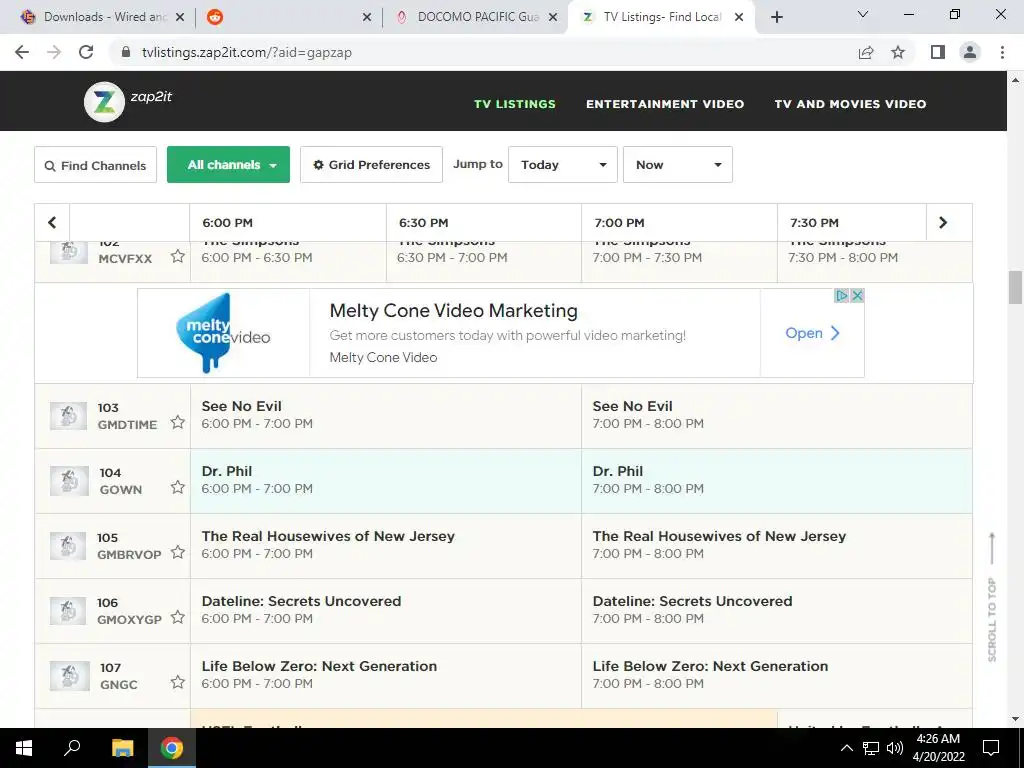1024x768 pixels.
Task: Open a new tab with the plus button
Action: point(776,17)
